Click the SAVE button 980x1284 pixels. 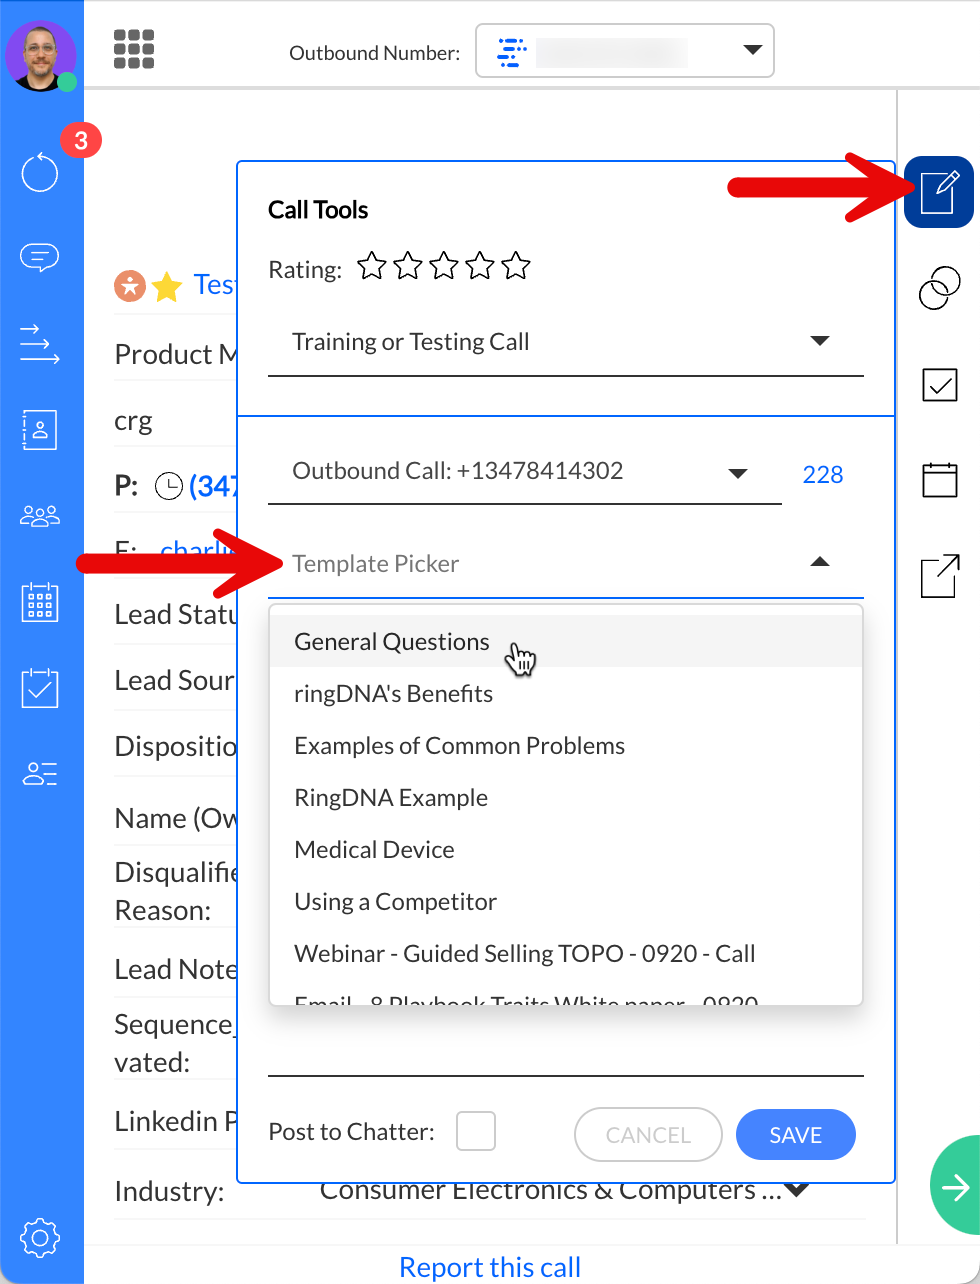coord(795,1135)
